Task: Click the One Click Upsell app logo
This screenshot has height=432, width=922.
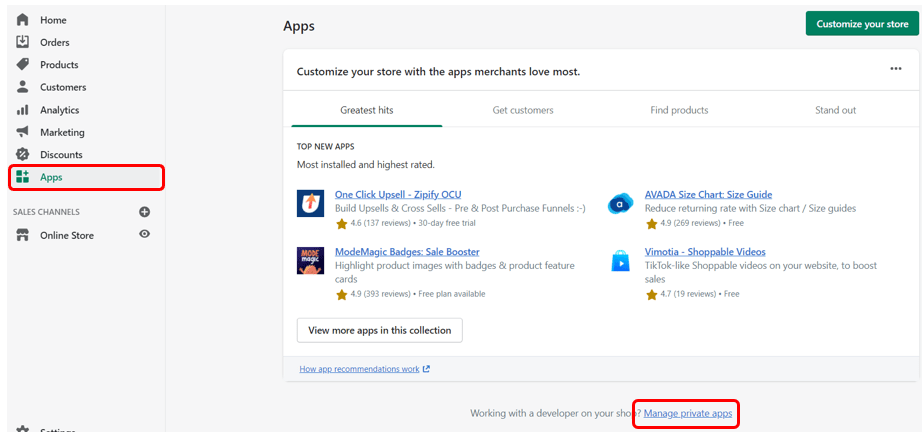Action: 310,203
